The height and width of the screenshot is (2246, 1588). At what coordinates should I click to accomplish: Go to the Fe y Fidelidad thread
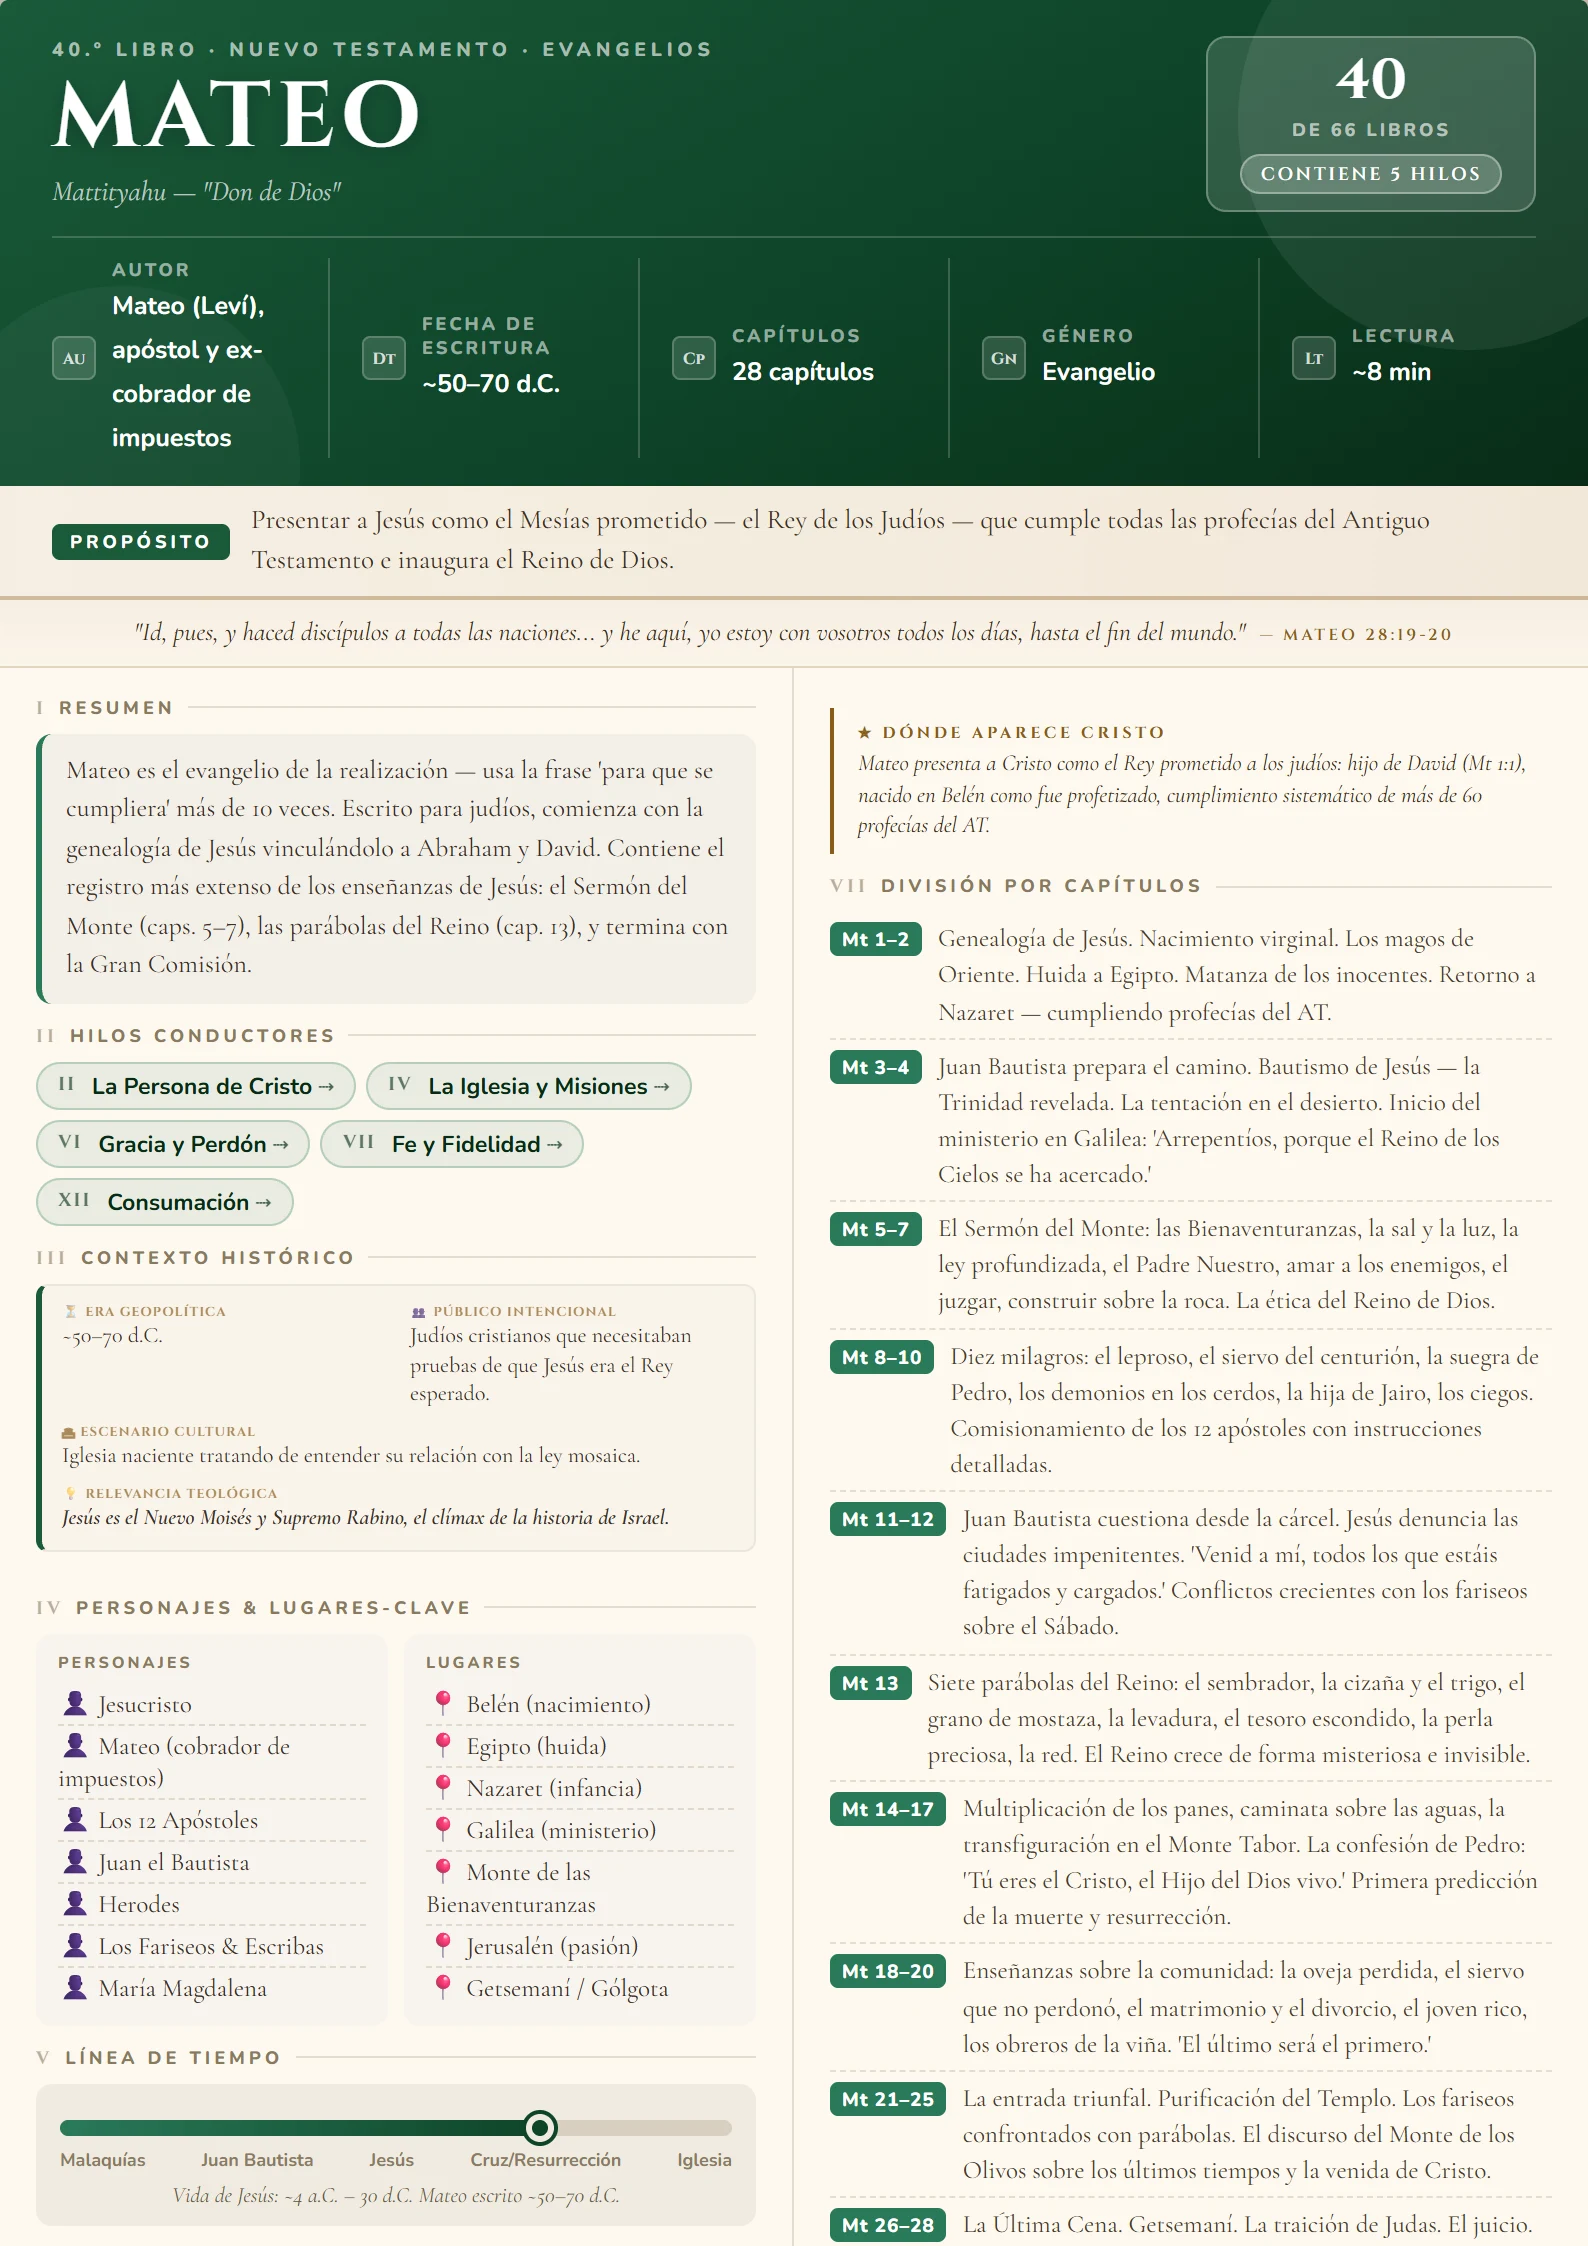click(452, 1144)
